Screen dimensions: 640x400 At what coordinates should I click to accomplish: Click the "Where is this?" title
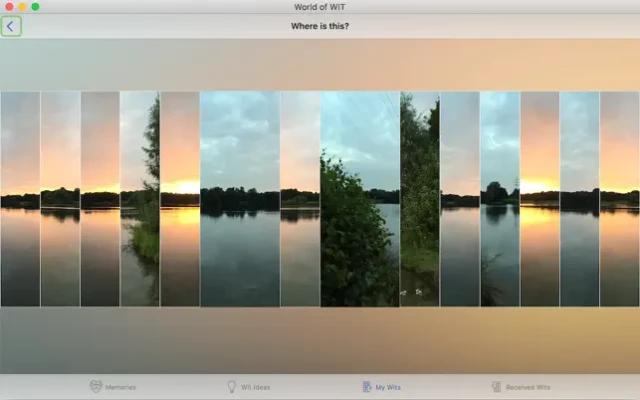320,27
